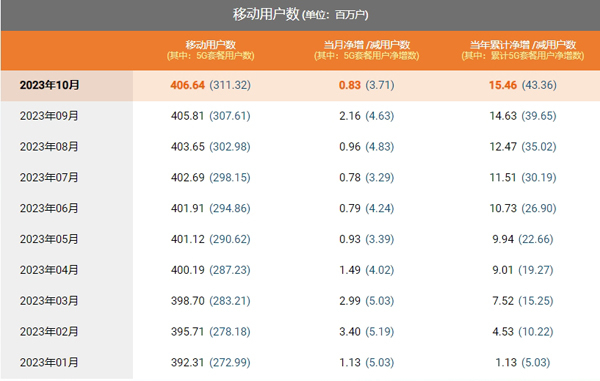Click the 2023年03月 month label

pos(49,301)
